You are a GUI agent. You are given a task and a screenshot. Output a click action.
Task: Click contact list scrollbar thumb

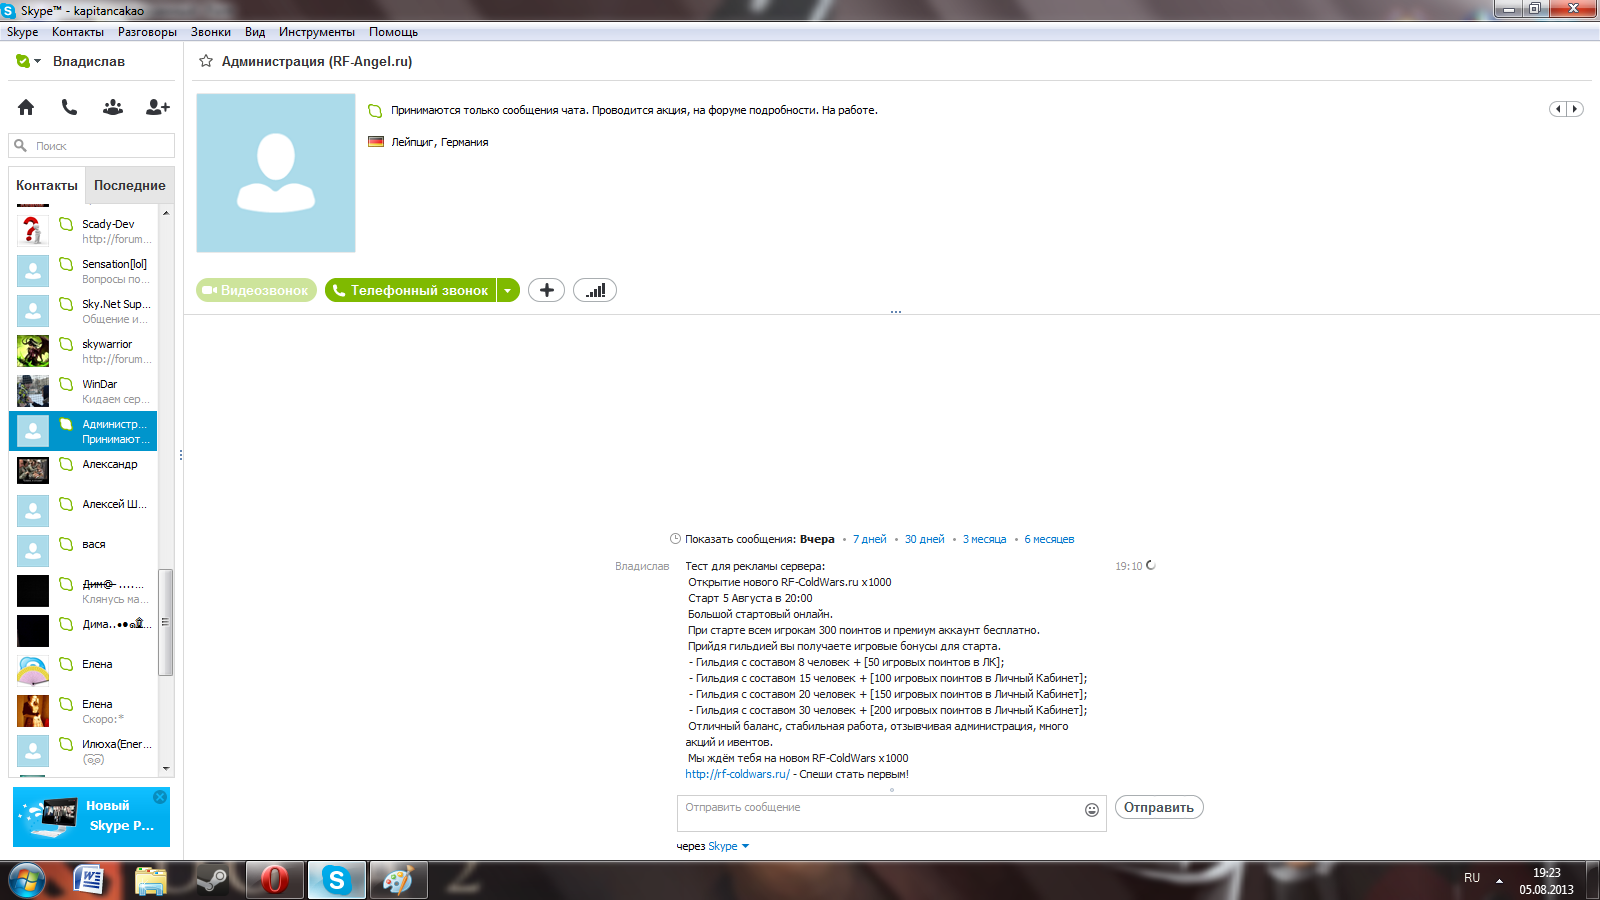point(166,622)
